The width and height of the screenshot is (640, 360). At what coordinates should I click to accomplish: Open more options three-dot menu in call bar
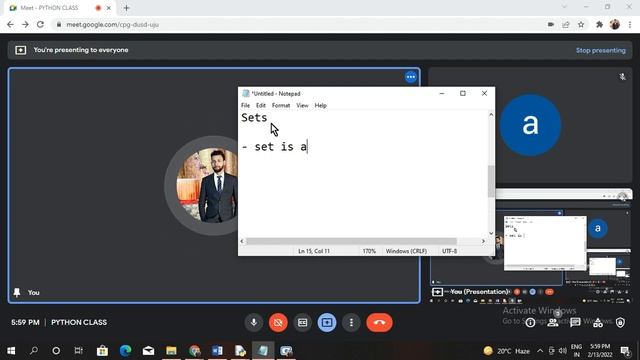click(x=351, y=322)
